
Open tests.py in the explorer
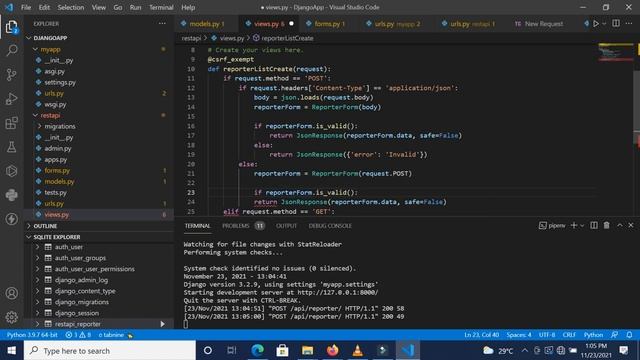point(55,193)
